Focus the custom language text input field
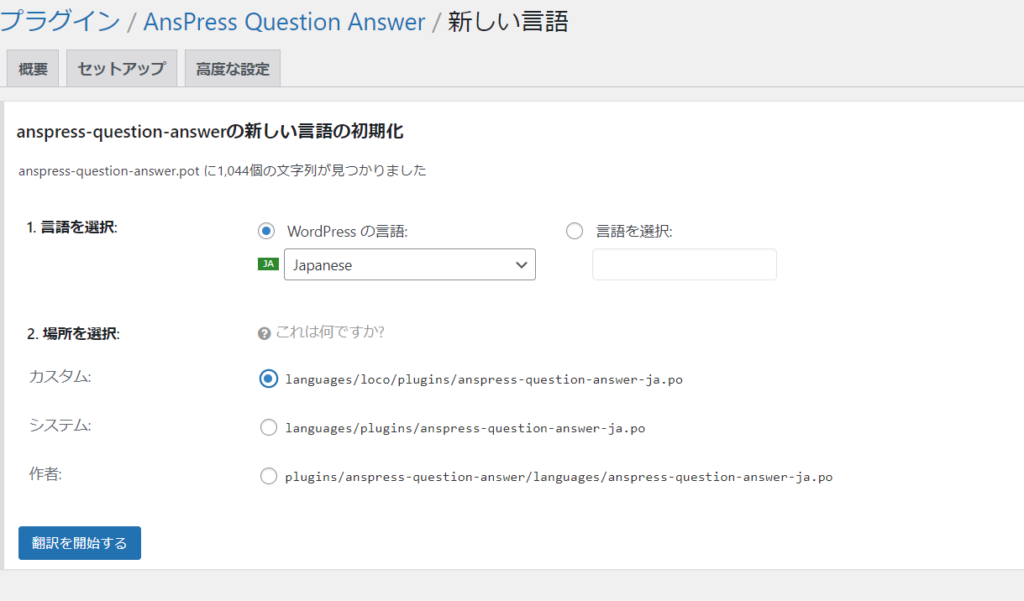1024x601 pixels. (684, 265)
